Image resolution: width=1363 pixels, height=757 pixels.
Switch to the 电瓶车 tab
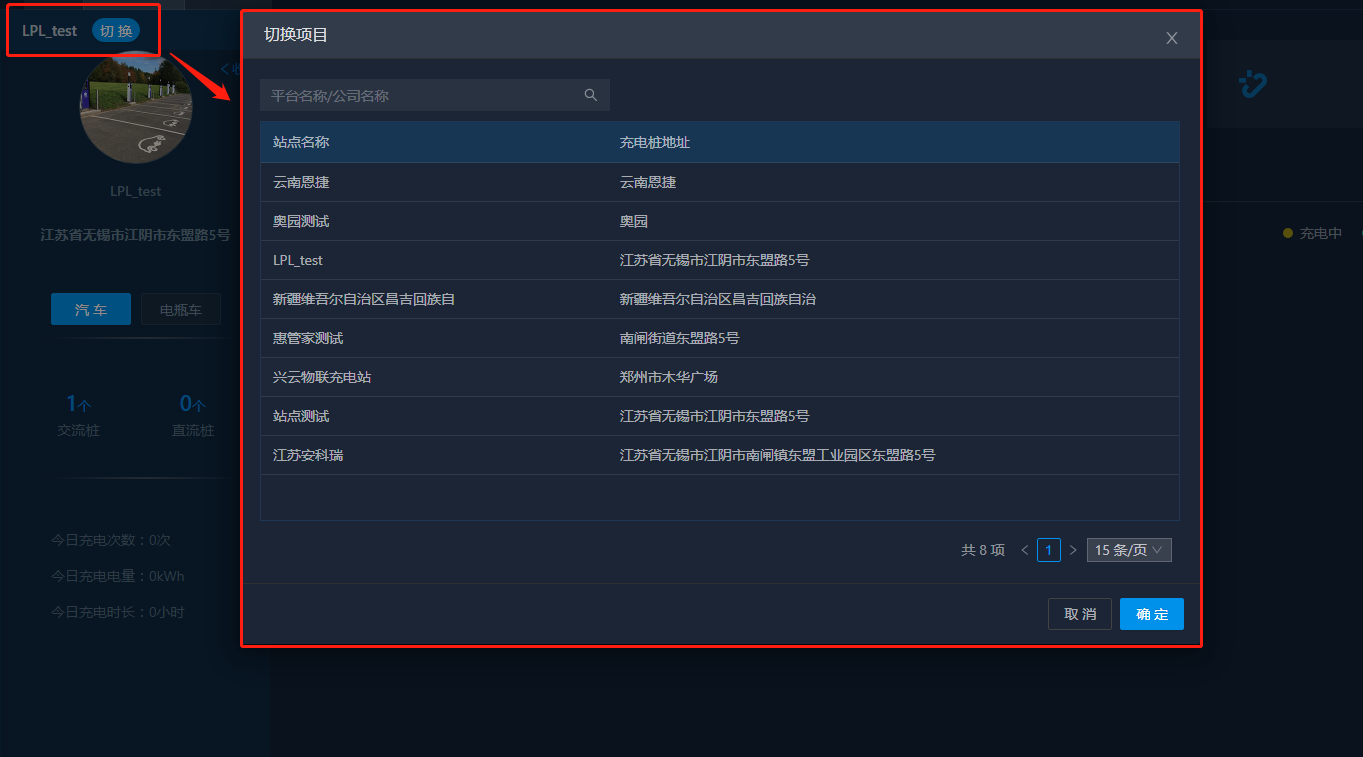[181, 310]
